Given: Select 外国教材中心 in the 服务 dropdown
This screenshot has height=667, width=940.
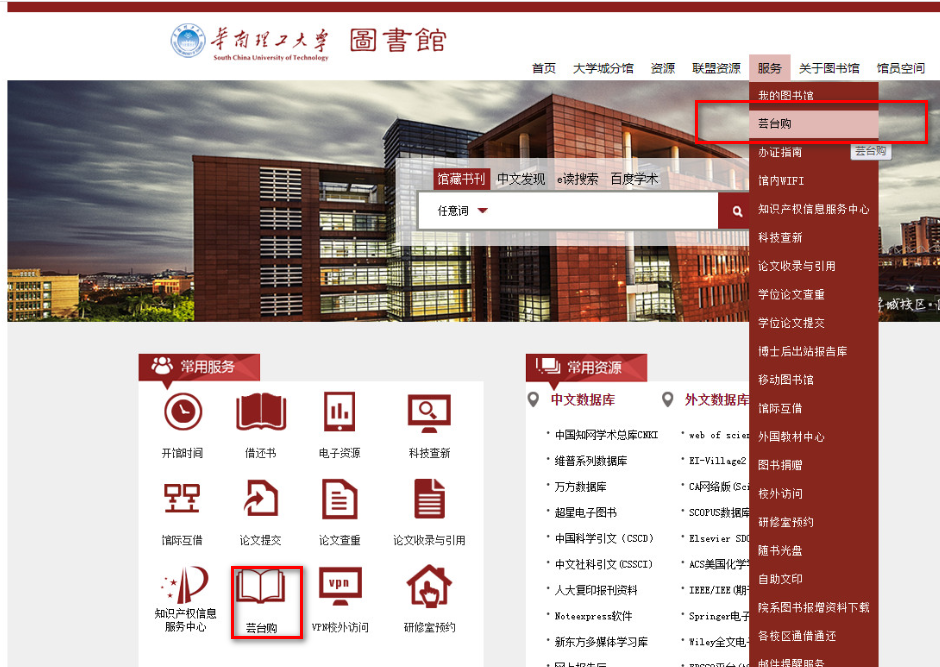Looking at the screenshot, I should [x=814, y=437].
